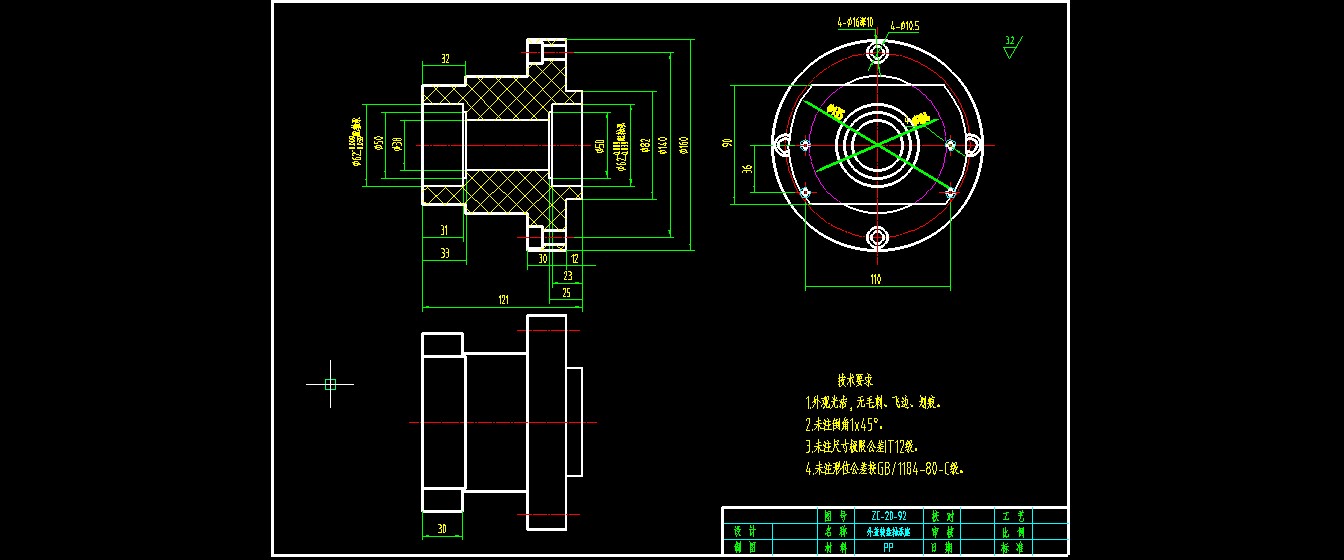
Task: Select the 90 vertical dimension
Action: tap(727, 143)
